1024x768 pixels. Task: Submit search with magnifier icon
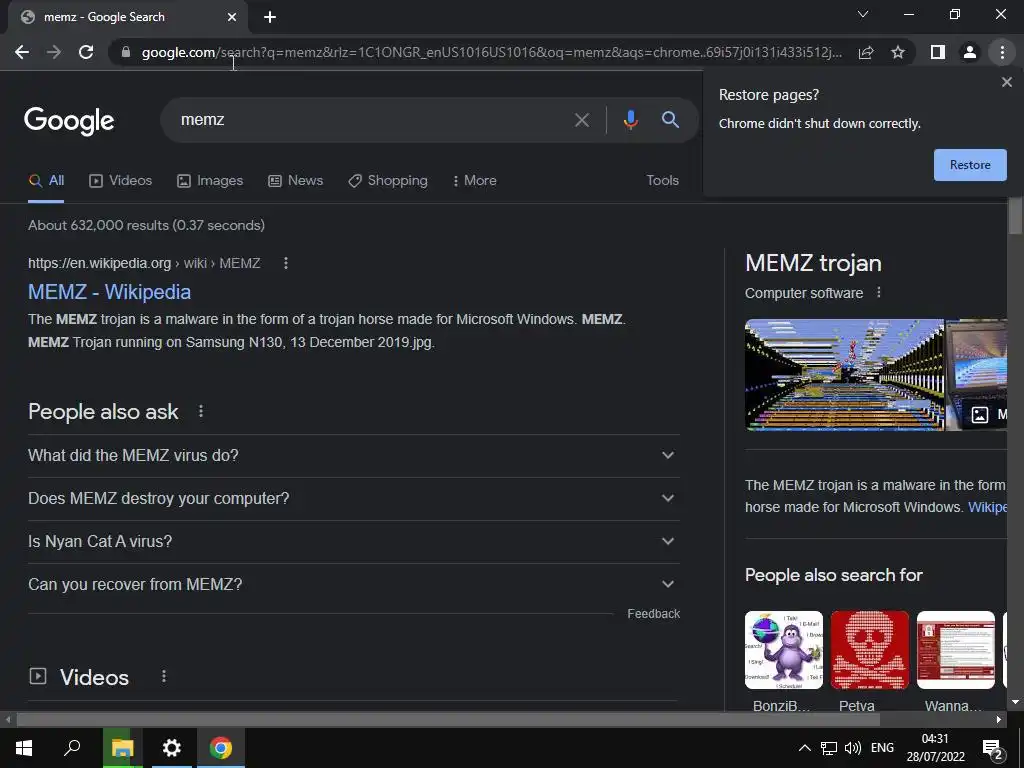[x=670, y=120]
